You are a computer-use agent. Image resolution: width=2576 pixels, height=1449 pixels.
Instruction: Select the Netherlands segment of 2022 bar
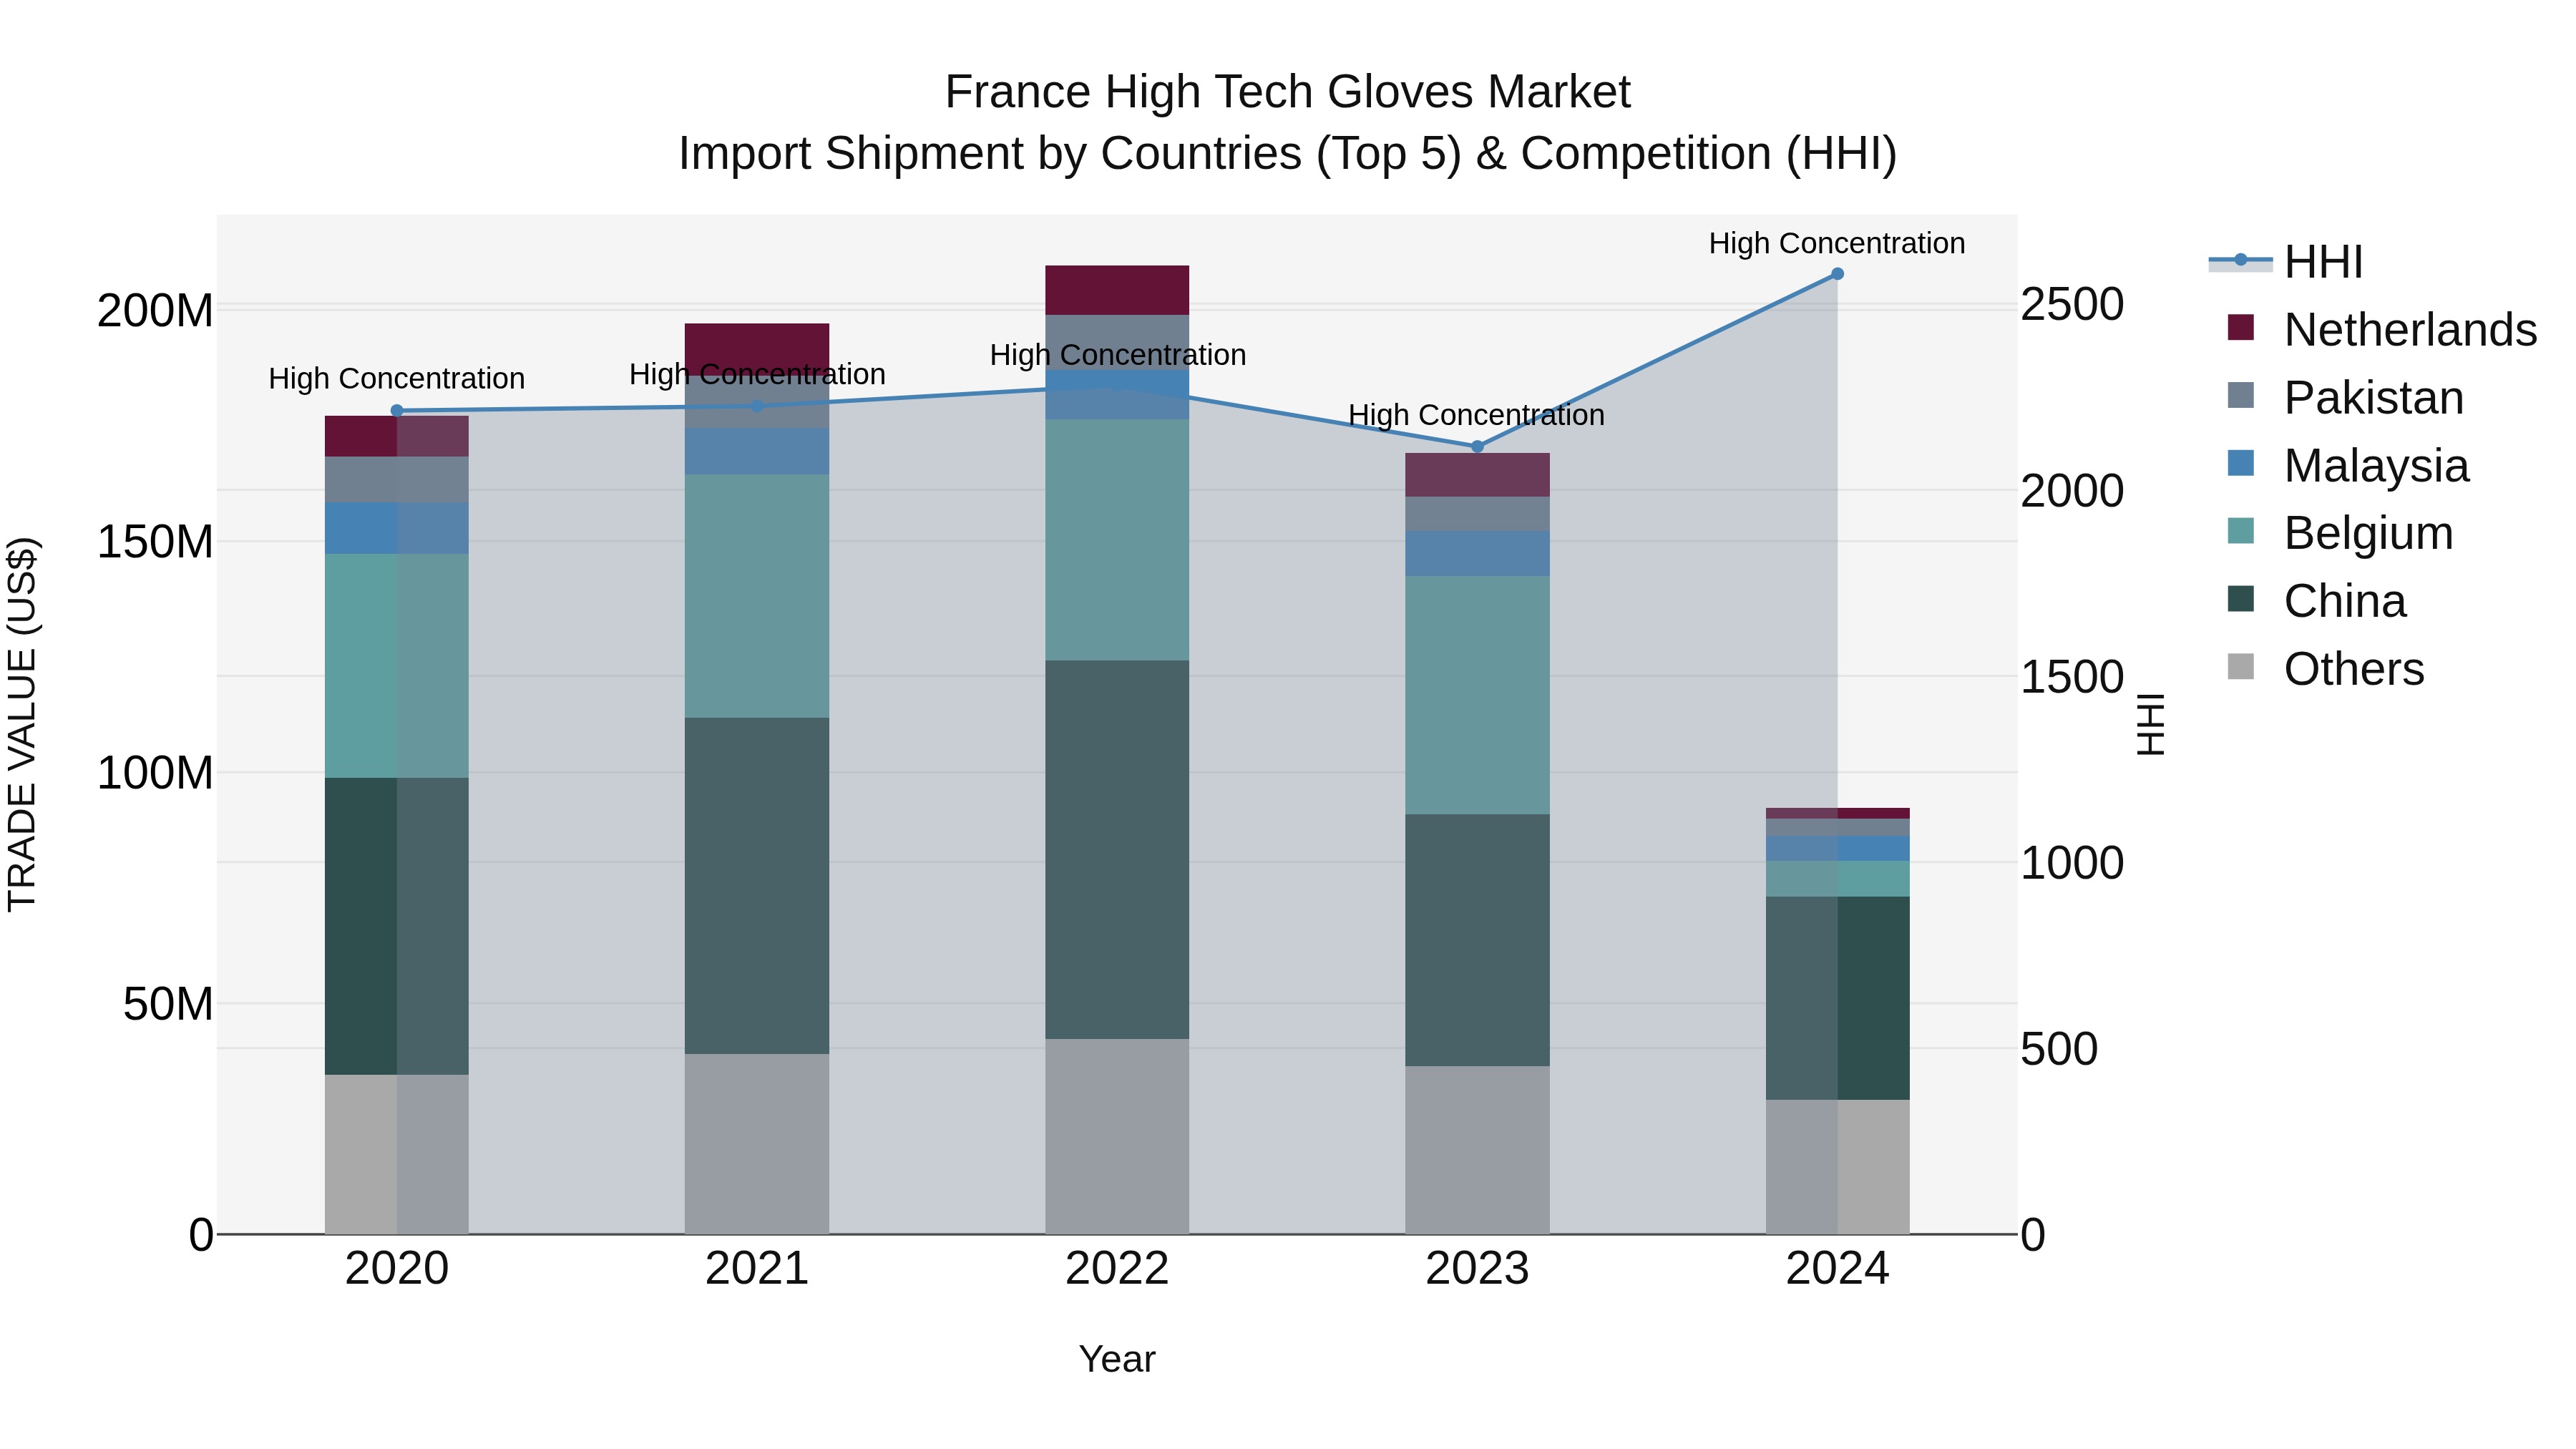pyautogui.click(x=1117, y=291)
